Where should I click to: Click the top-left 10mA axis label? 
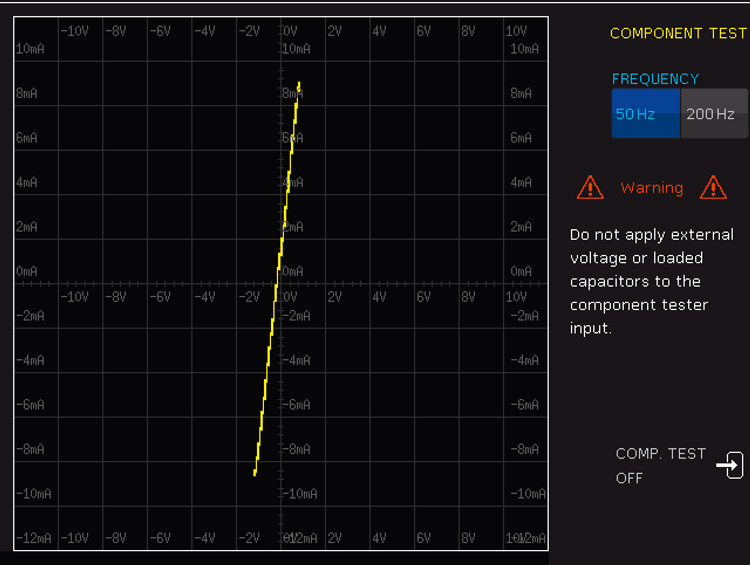click(30, 49)
